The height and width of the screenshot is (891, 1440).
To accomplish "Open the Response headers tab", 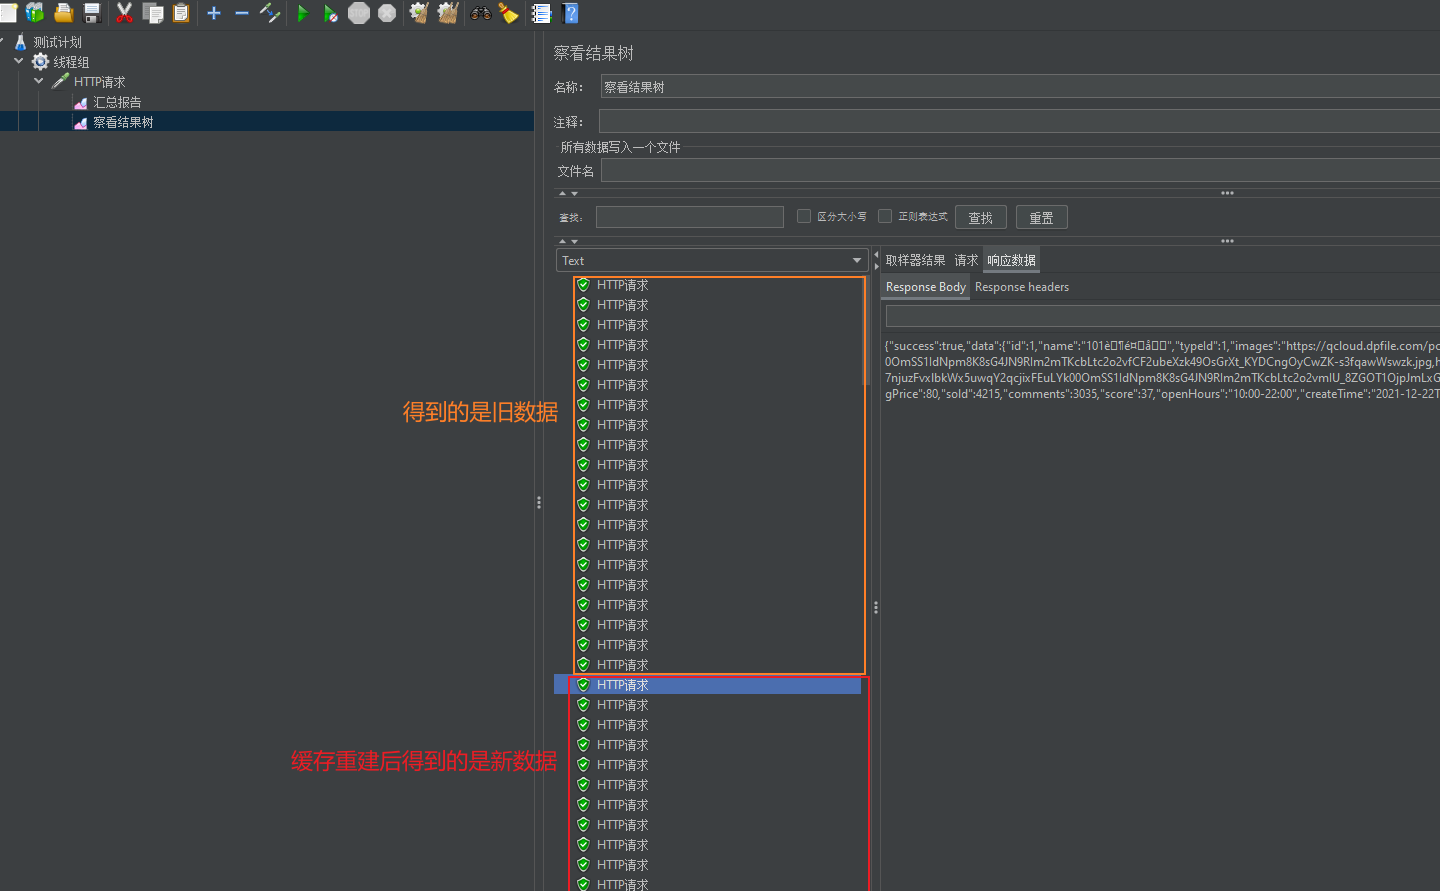I will [x=1022, y=287].
